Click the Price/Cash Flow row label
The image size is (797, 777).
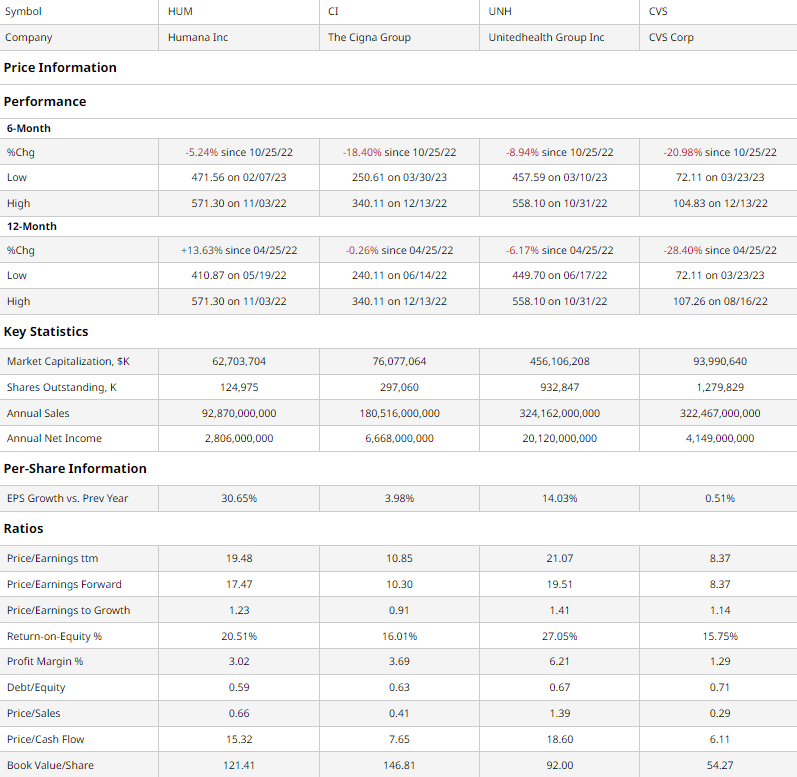point(45,739)
